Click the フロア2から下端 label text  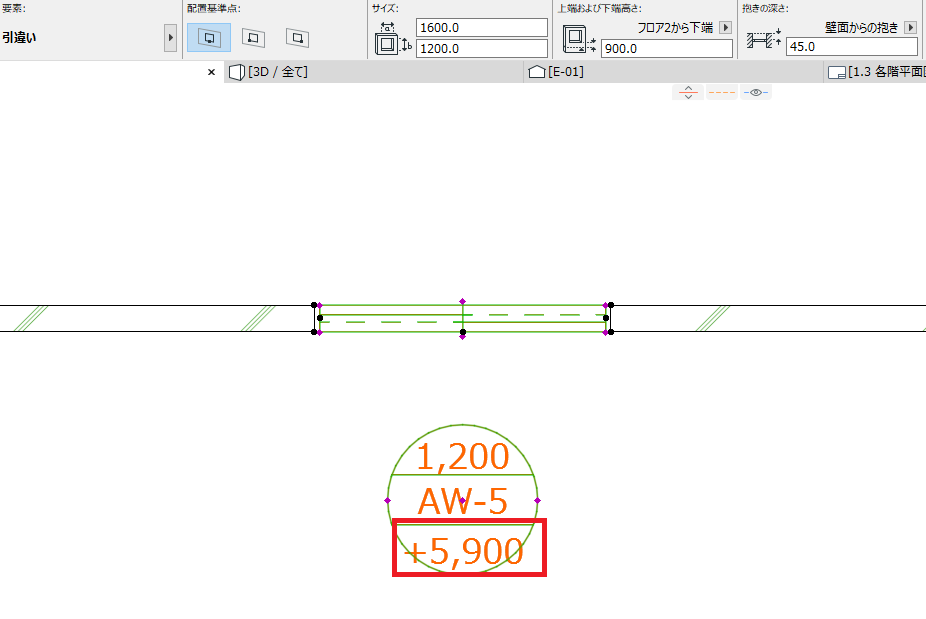675,28
